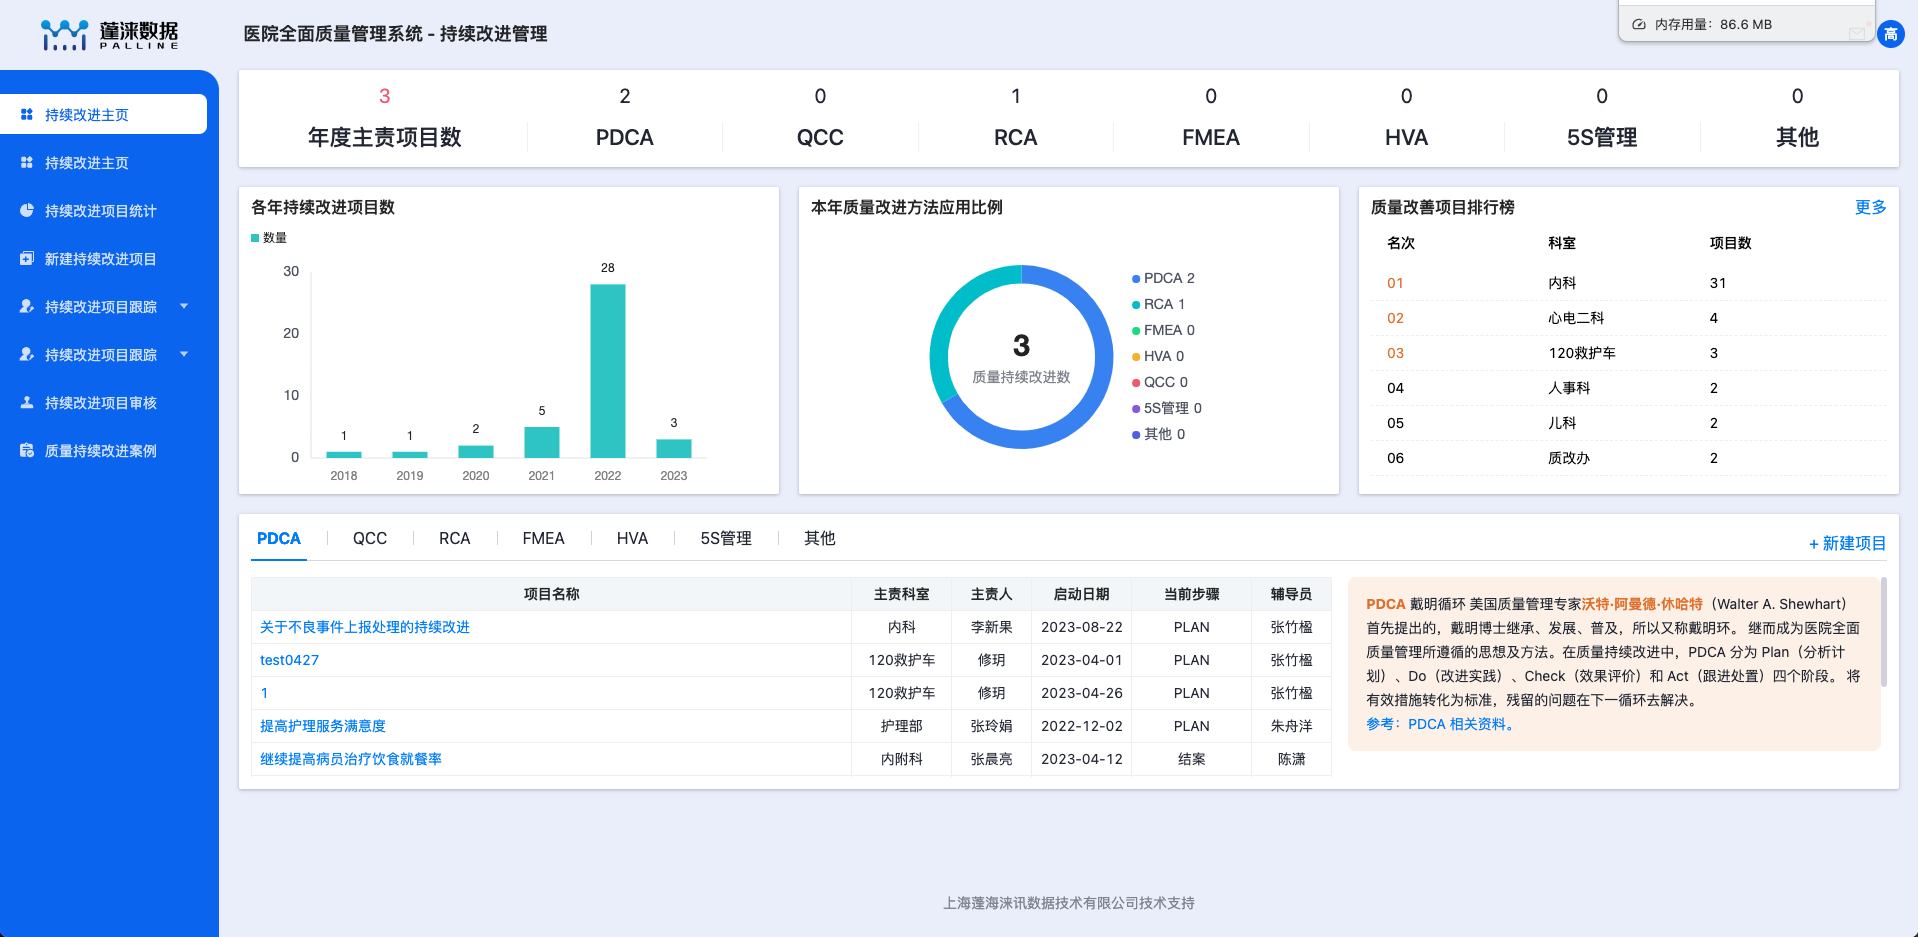
Task: Click the 启动日期 column header
Action: click(x=1081, y=594)
